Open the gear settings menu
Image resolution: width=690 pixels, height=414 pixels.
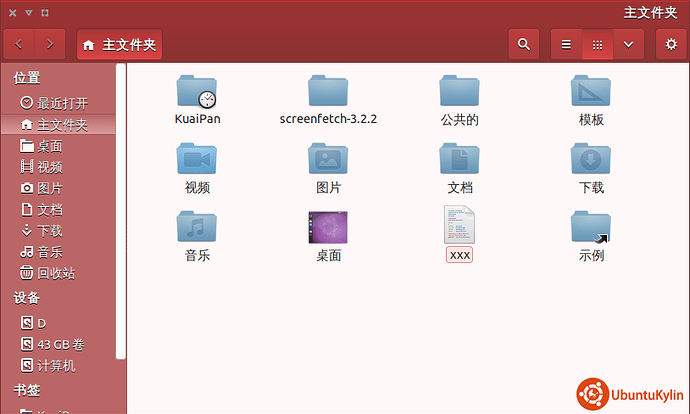pos(671,44)
